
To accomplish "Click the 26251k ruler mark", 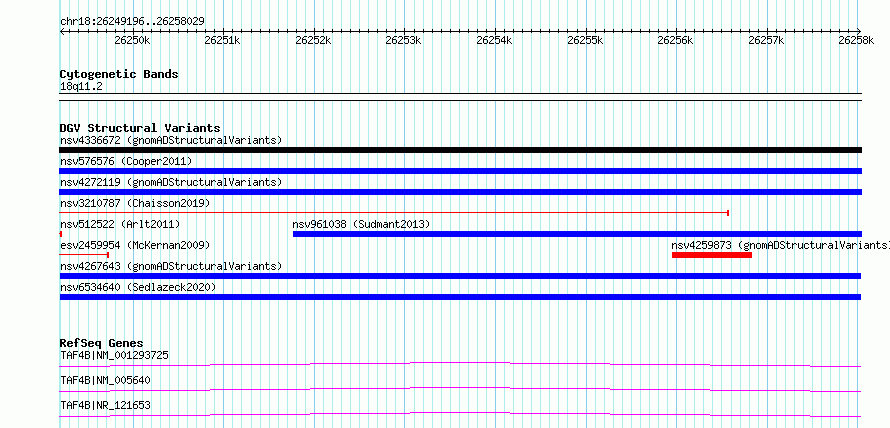I will coord(222,40).
